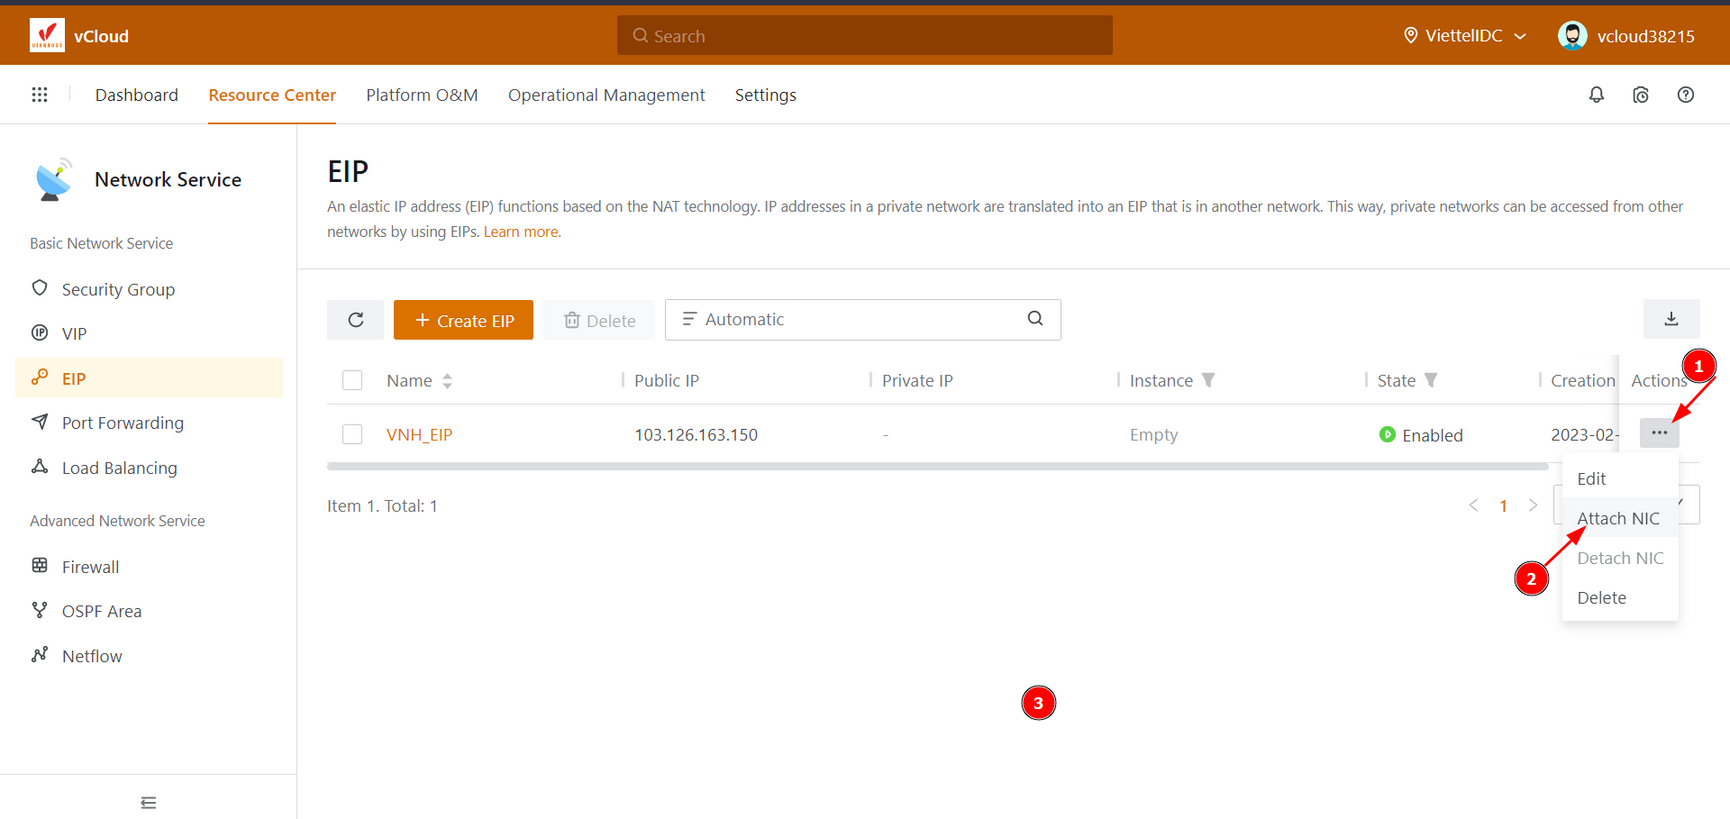Focus the top Search input field
Screen dimensions: 1730x819
coord(864,36)
